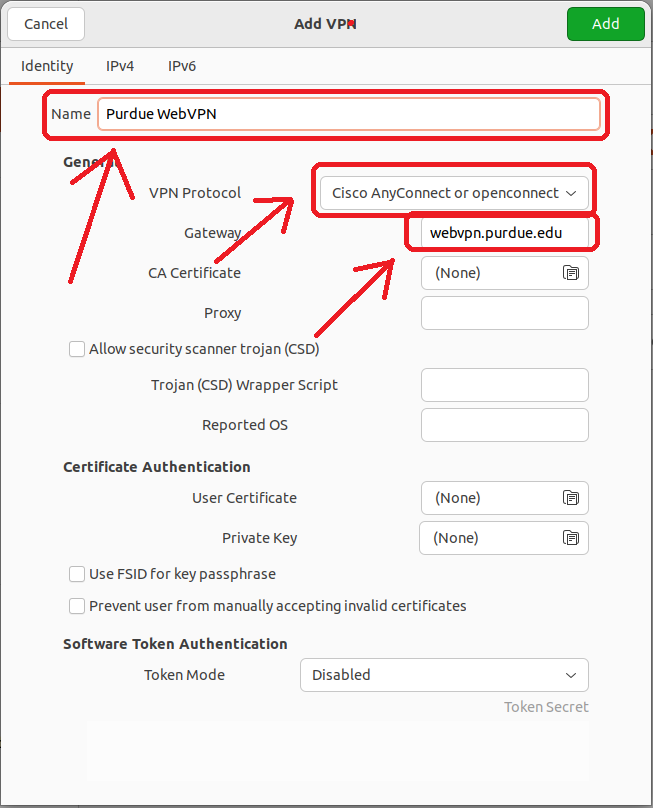This screenshot has height=808, width=653.
Task: Open the CA Certificate (None) chooser
Action: (490, 273)
